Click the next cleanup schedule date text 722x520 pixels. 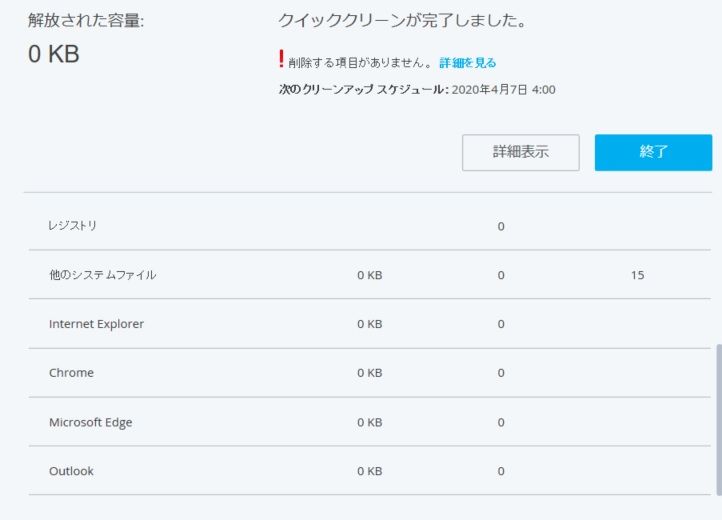504,90
